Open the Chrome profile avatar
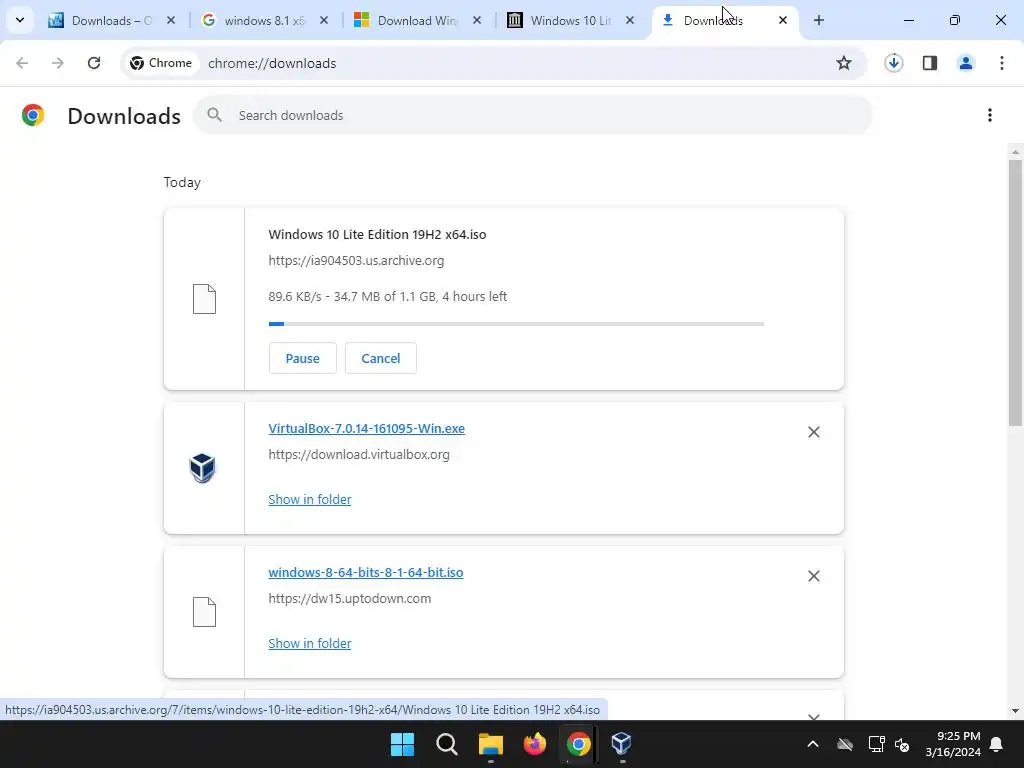The height and width of the screenshot is (768, 1024). (x=966, y=63)
